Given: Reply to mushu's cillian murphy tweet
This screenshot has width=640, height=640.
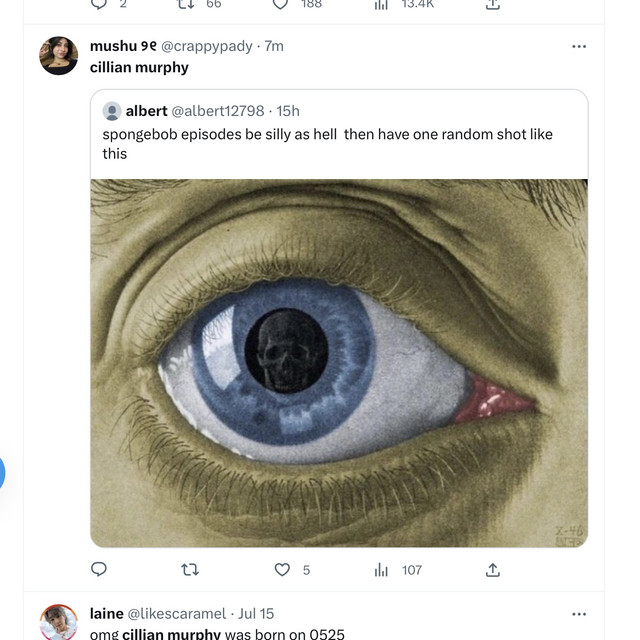Looking at the screenshot, I should click(99, 569).
